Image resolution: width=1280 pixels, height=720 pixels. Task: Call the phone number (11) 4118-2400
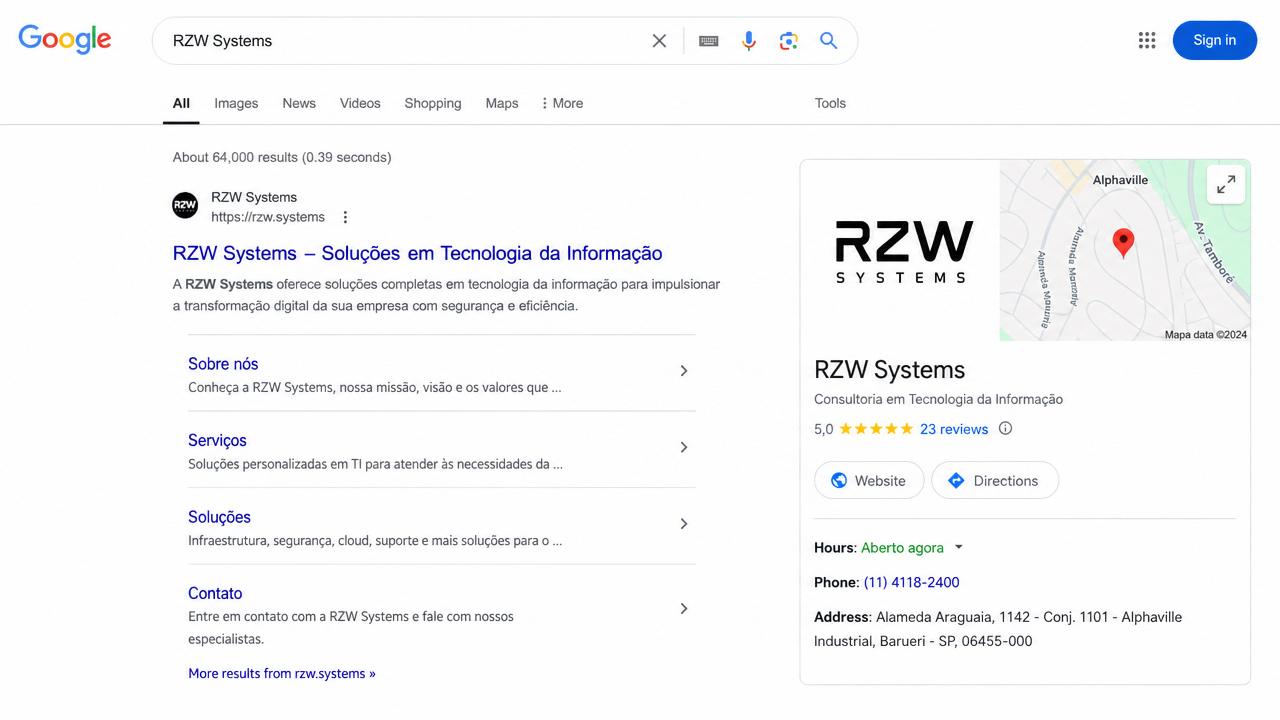[x=912, y=582]
